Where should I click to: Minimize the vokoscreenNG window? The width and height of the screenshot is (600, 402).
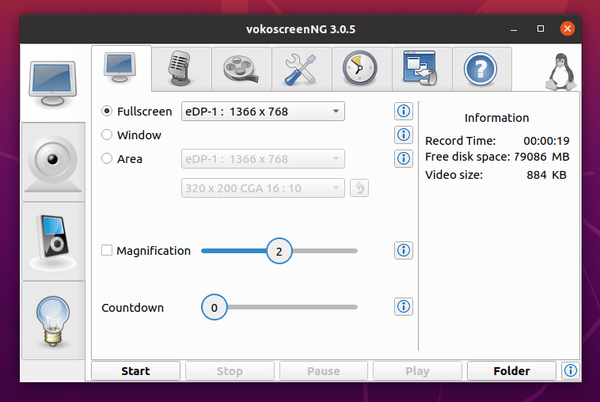514,29
